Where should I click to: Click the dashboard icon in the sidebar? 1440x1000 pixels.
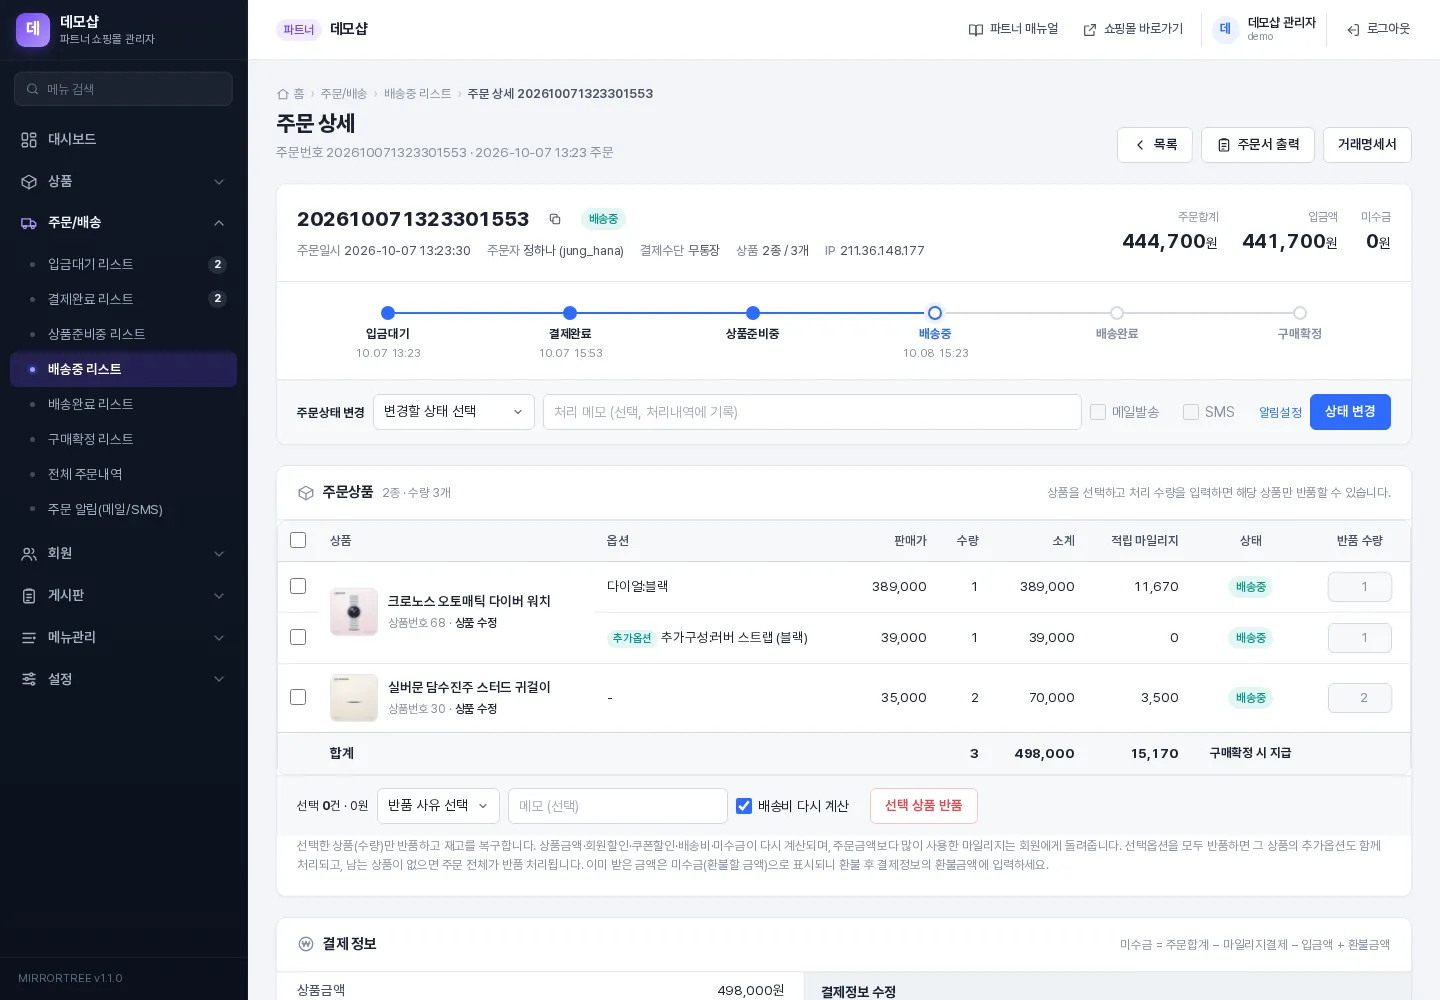[x=29, y=140]
